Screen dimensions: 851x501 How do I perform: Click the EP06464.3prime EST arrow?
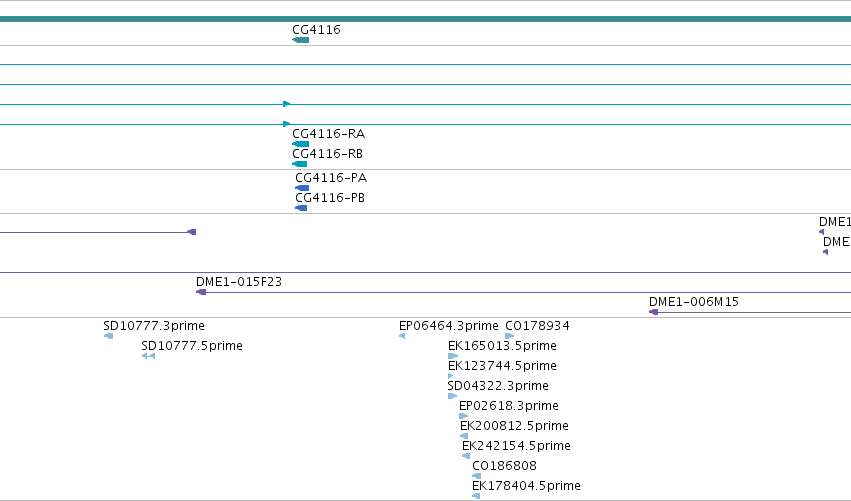click(x=402, y=336)
